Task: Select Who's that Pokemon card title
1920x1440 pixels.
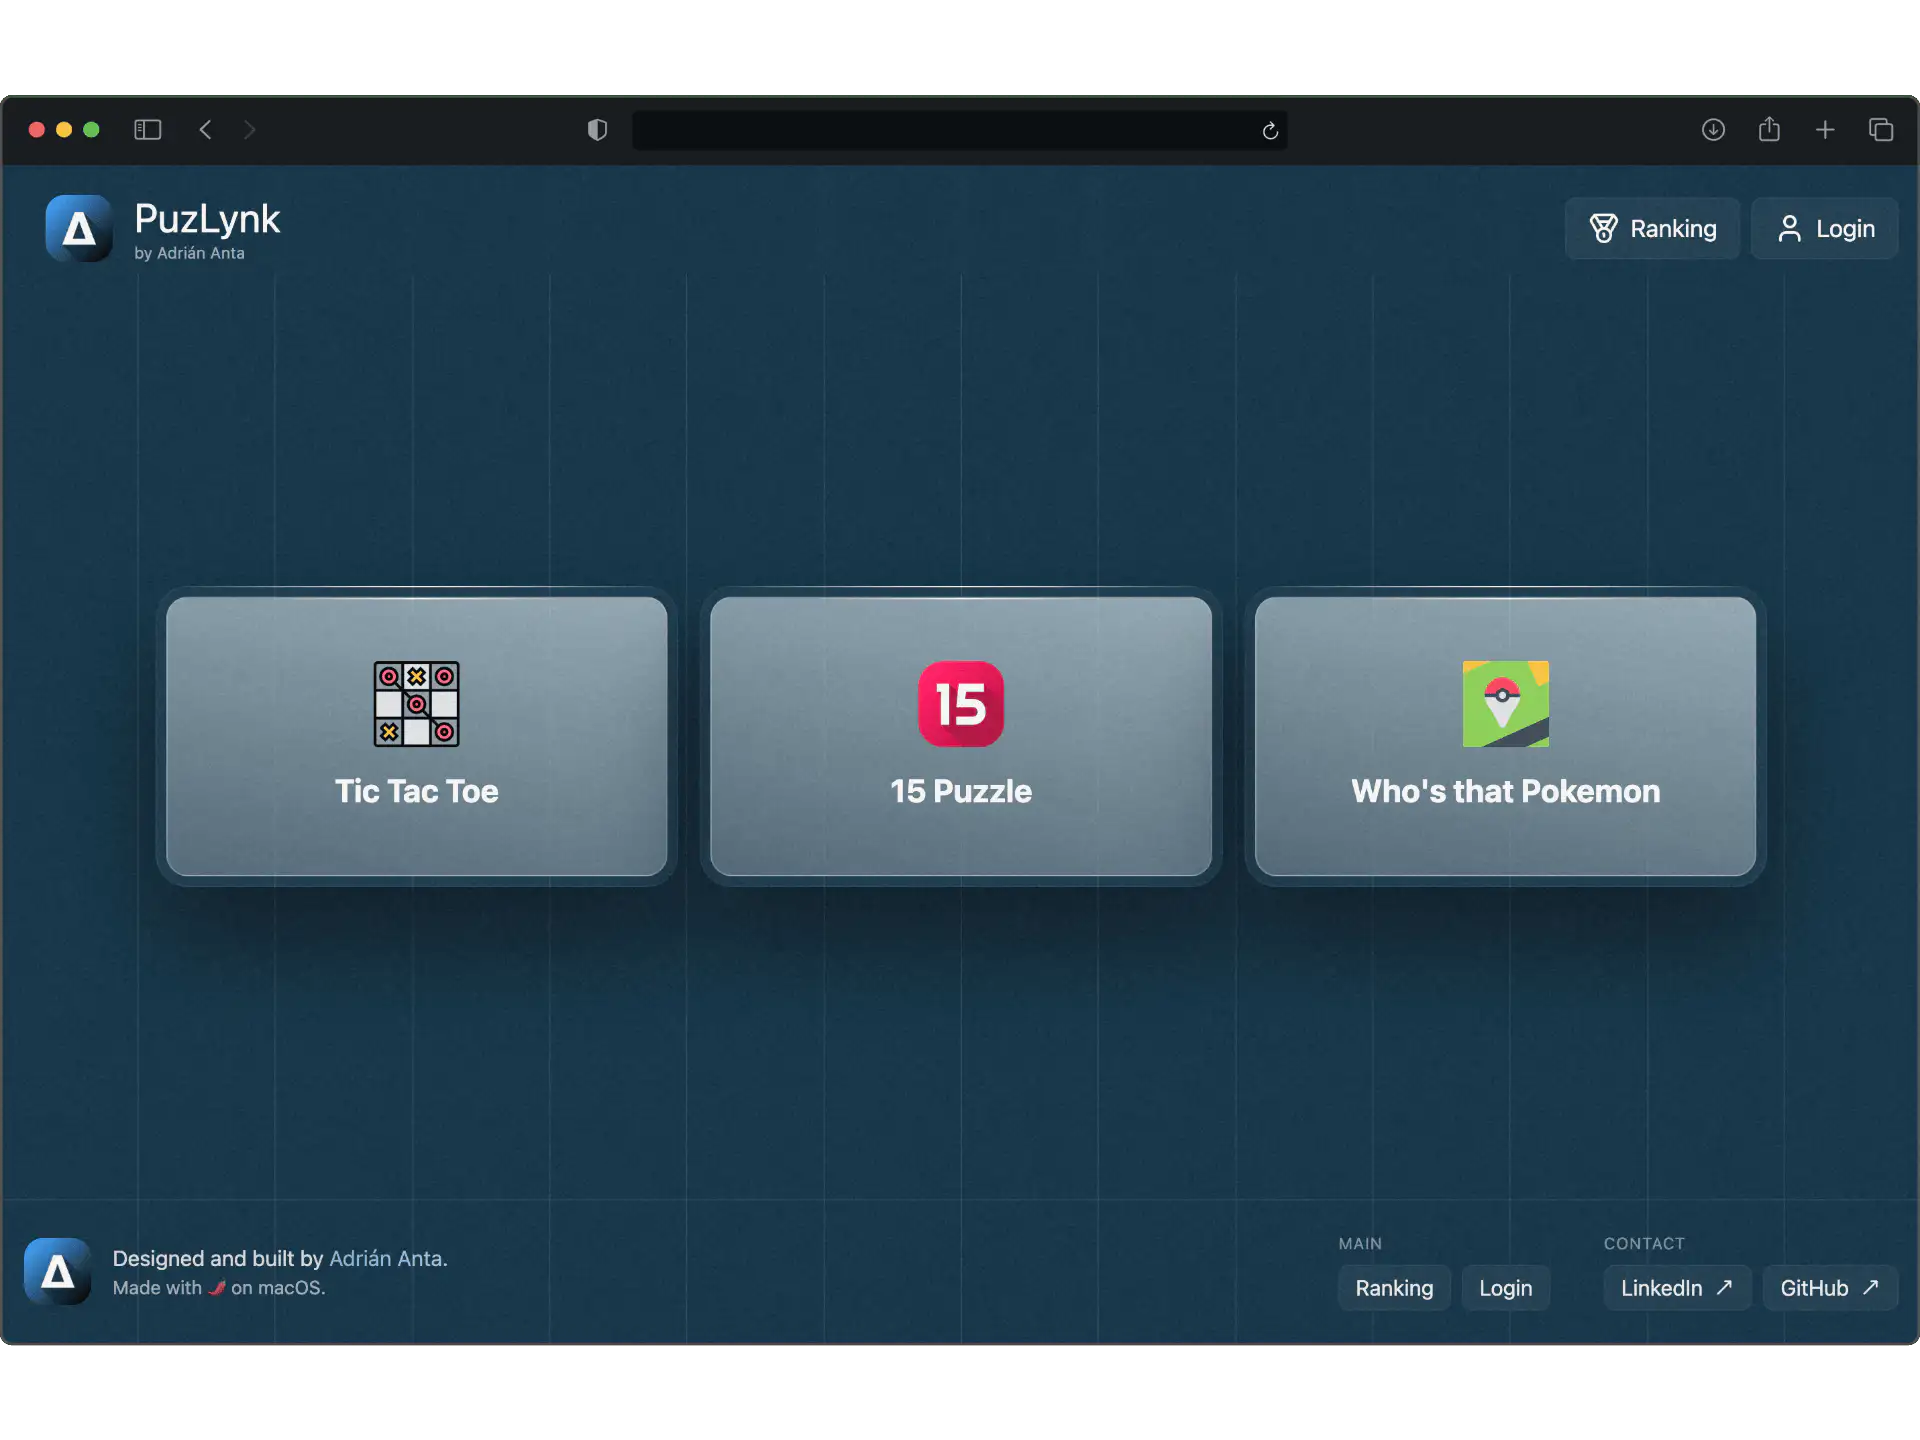Action: (x=1505, y=791)
